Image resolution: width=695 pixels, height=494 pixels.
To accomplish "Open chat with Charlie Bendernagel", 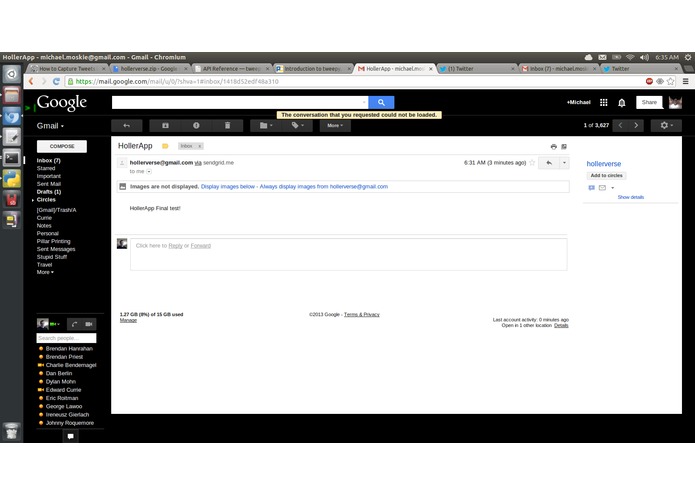I will [71, 365].
